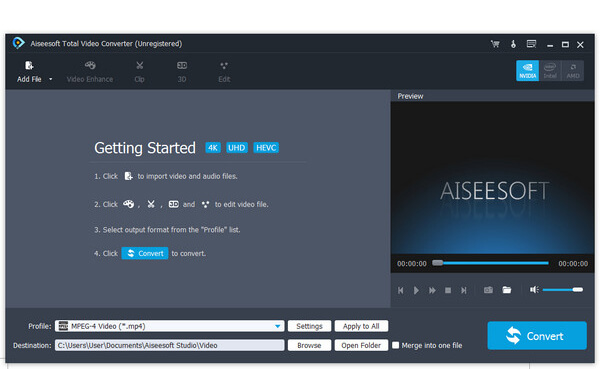The width and height of the screenshot is (600, 369).
Task: Click the Preview panel video area
Action: [x=492, y=178]
